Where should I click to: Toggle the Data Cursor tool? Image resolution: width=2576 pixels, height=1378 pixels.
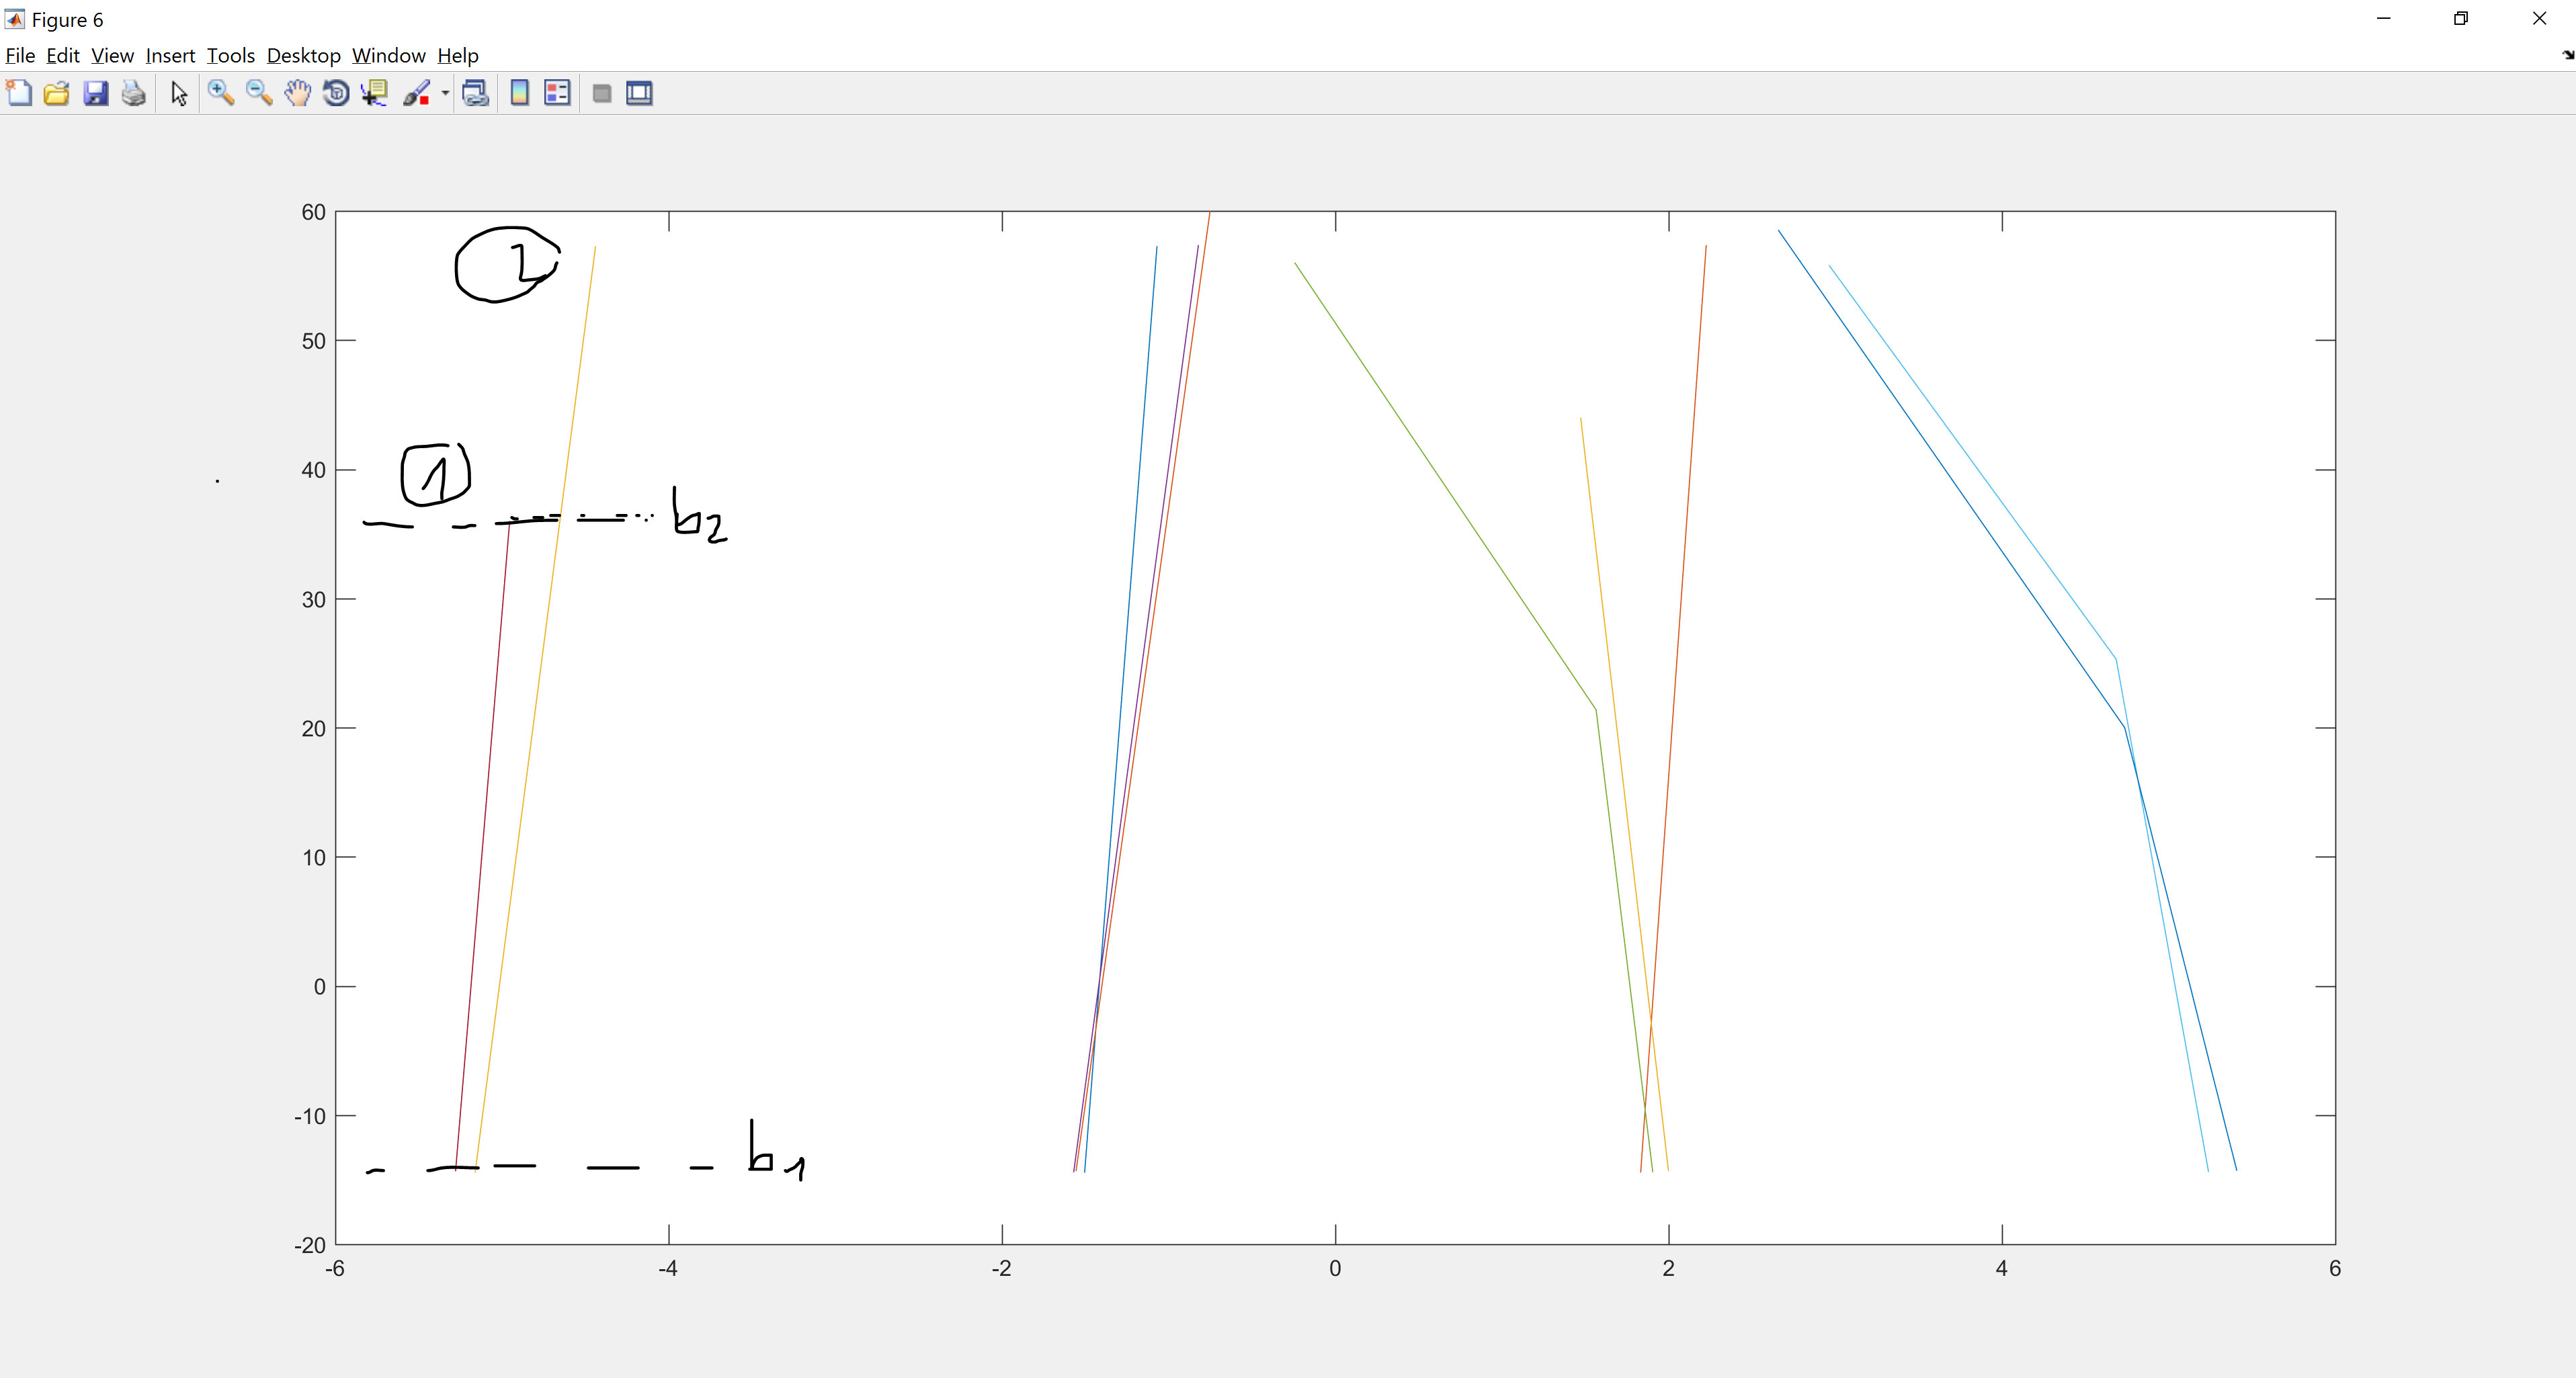(x=375, y=93)
